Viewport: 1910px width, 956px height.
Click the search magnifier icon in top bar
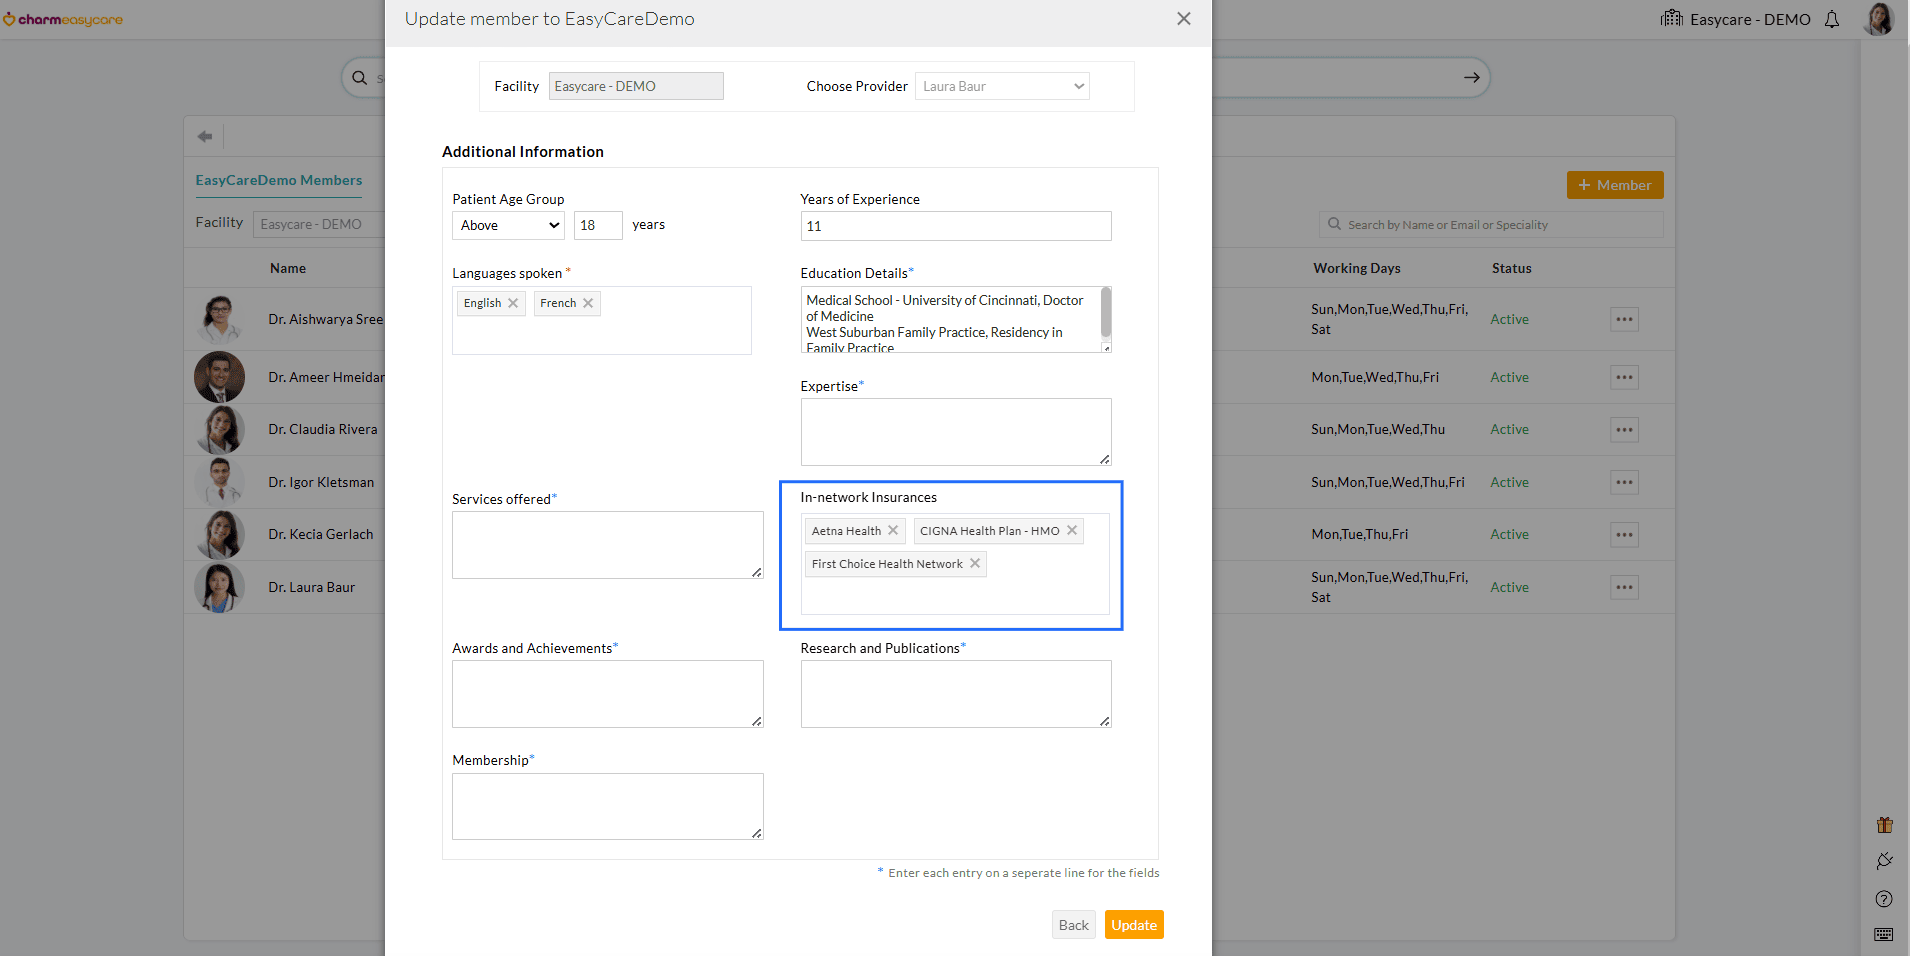point(359,77)
